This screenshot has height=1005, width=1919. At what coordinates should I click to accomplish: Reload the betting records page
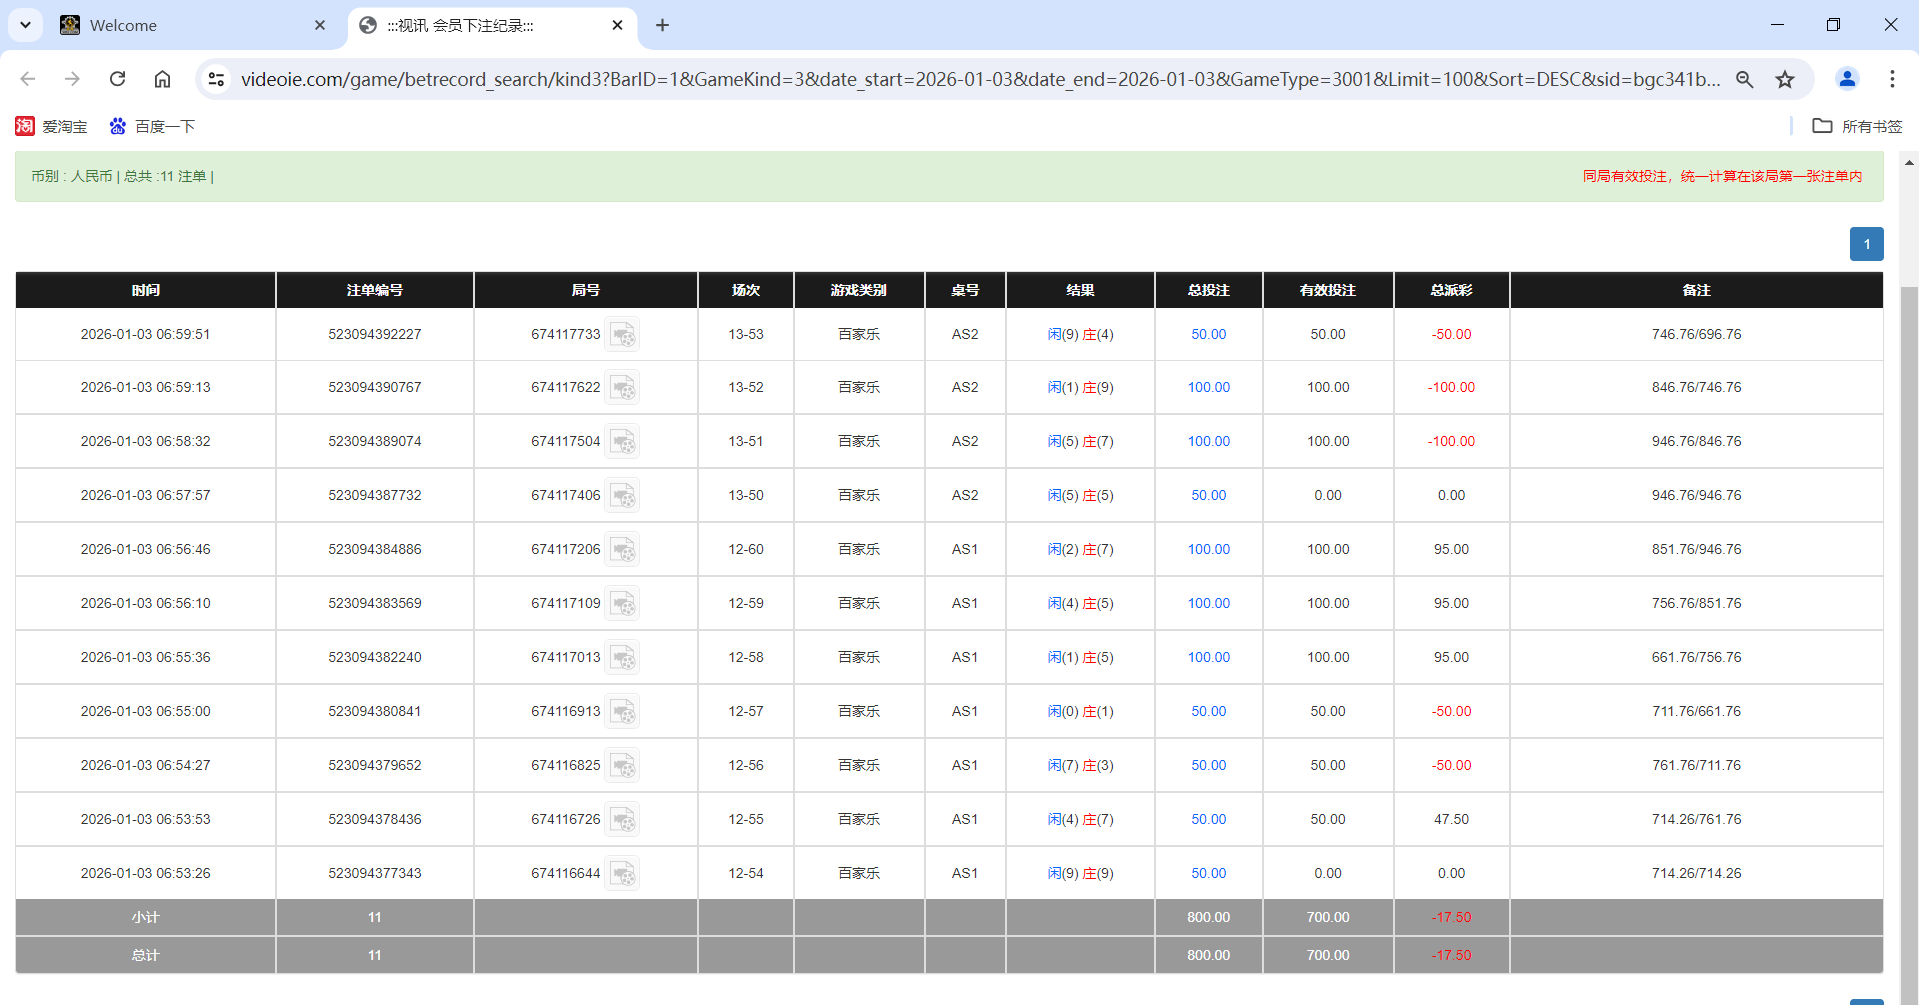117,79
